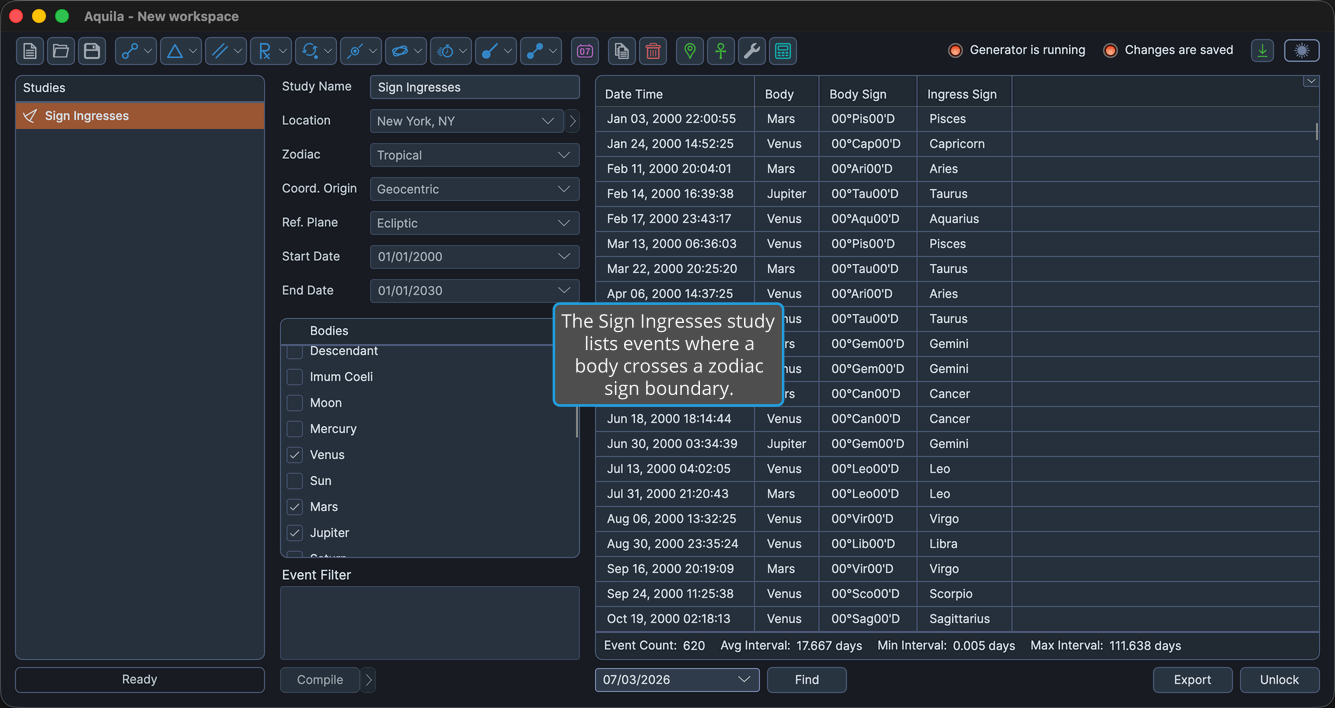The width and height of the screenshot is (1335, 708).
Task: Open the parallel lines study tool
Action: pyautogui.click(x=226, y=51)
